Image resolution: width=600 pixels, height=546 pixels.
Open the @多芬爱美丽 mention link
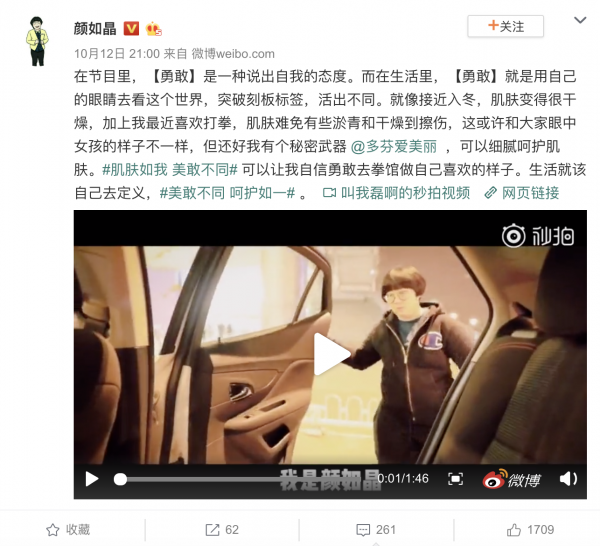click(x=394, y=146)
